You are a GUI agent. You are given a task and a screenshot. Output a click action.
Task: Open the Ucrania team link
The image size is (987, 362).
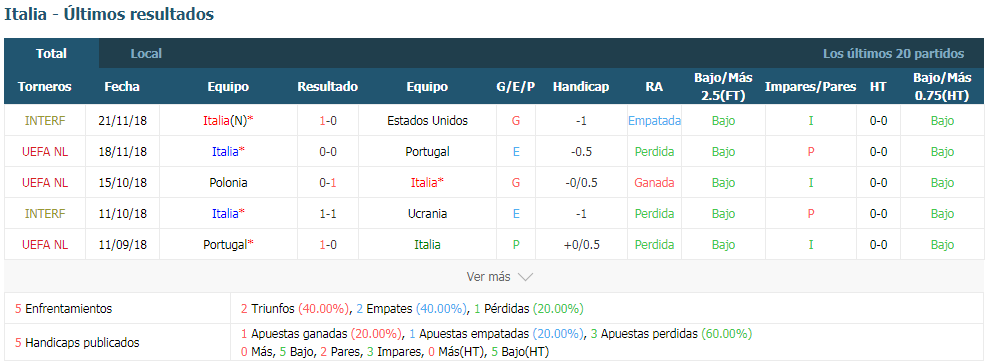(427, 213)
